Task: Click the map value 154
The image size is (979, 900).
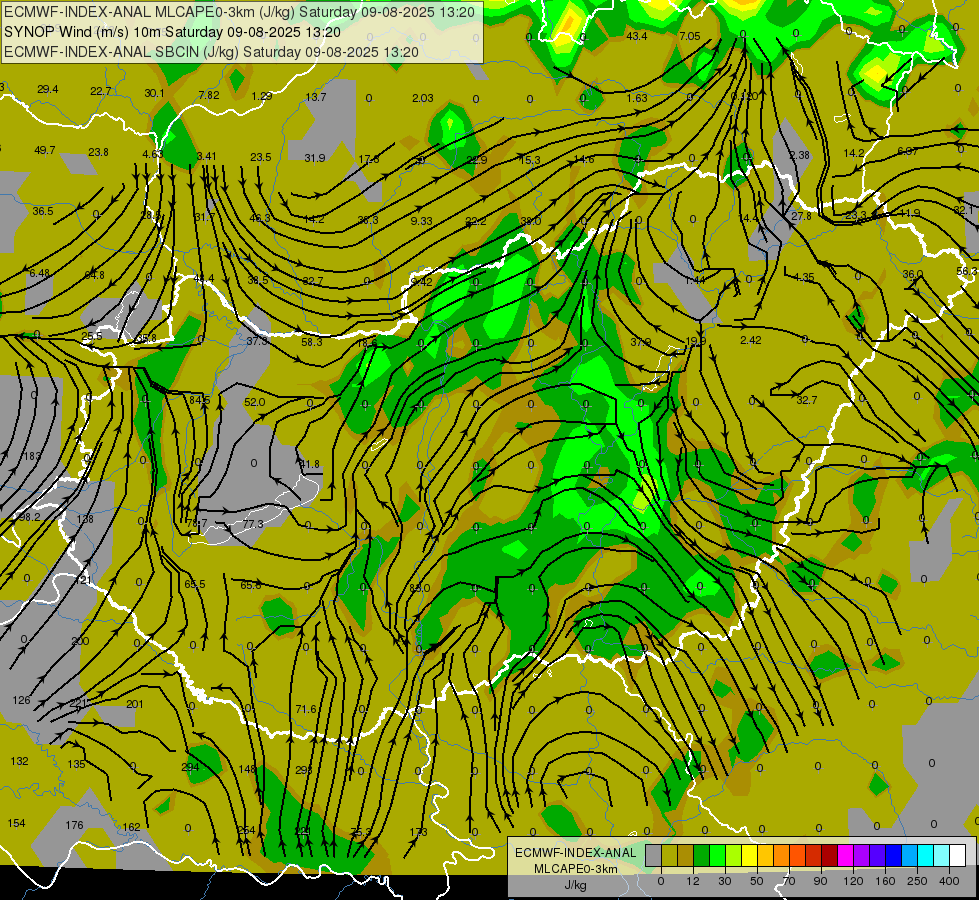Action: coord(16,823)
